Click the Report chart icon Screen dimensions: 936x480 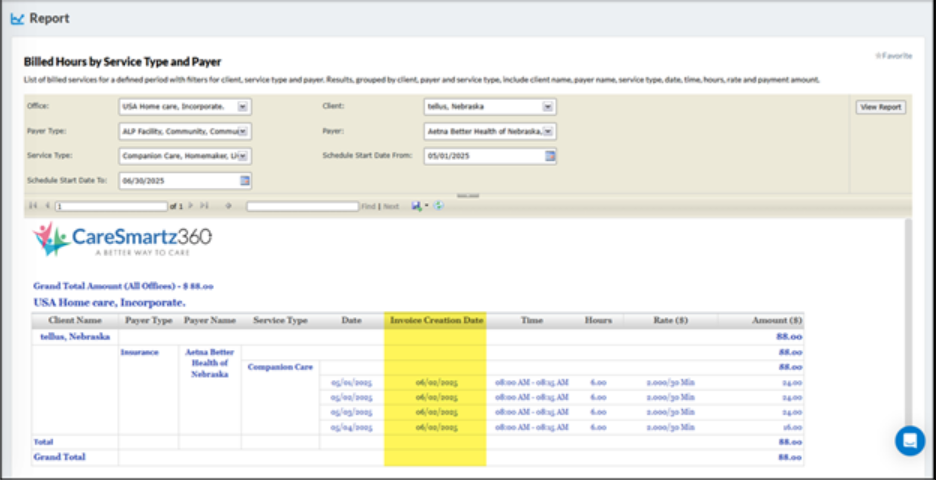click(17, 19)
